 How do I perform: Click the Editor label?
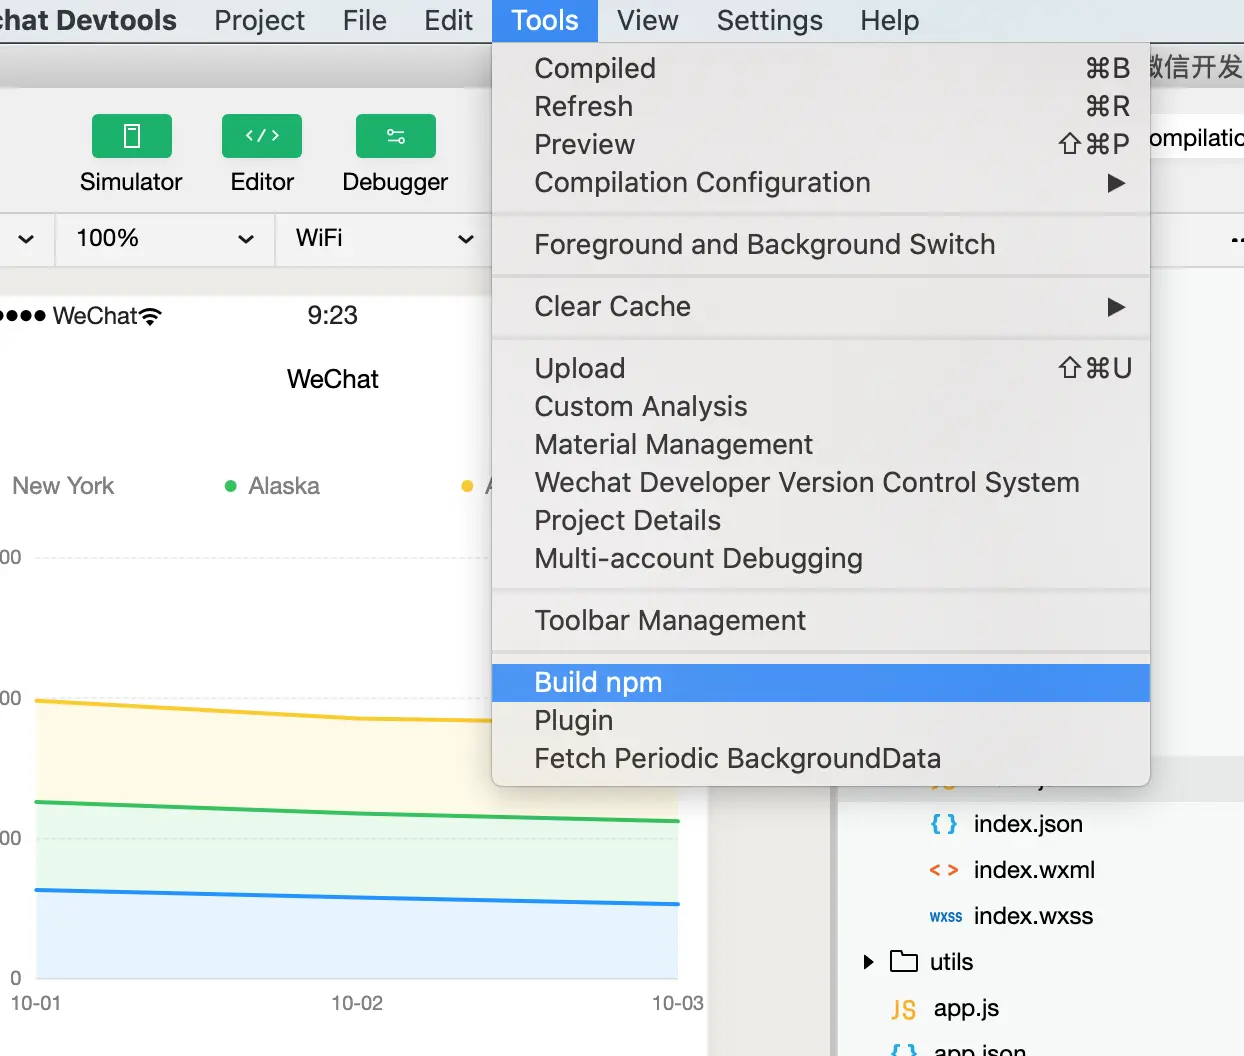262,182
